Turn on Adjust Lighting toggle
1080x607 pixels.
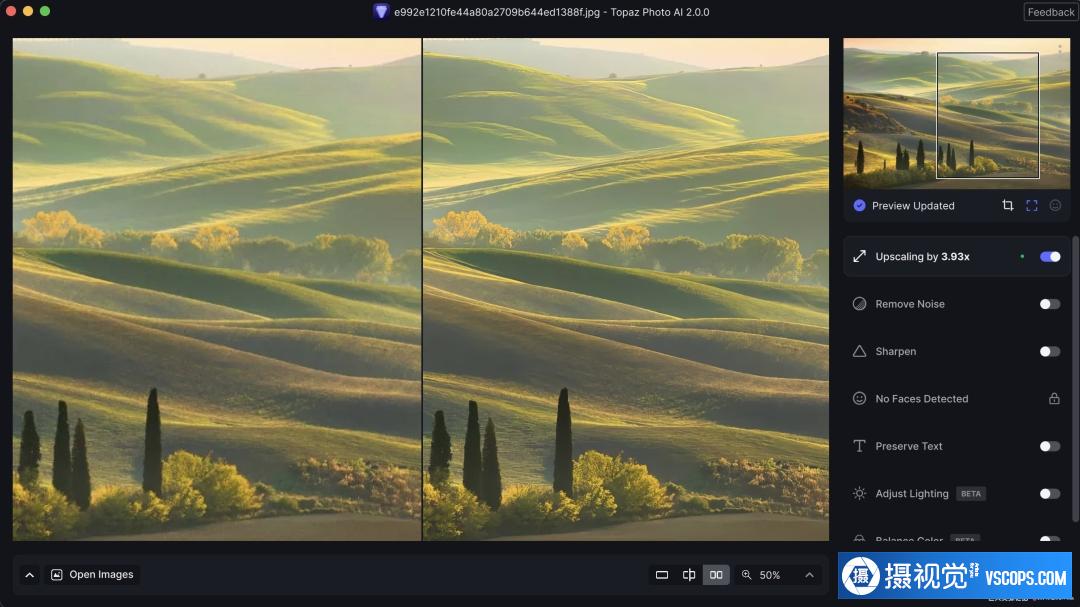coord(1050,493)
